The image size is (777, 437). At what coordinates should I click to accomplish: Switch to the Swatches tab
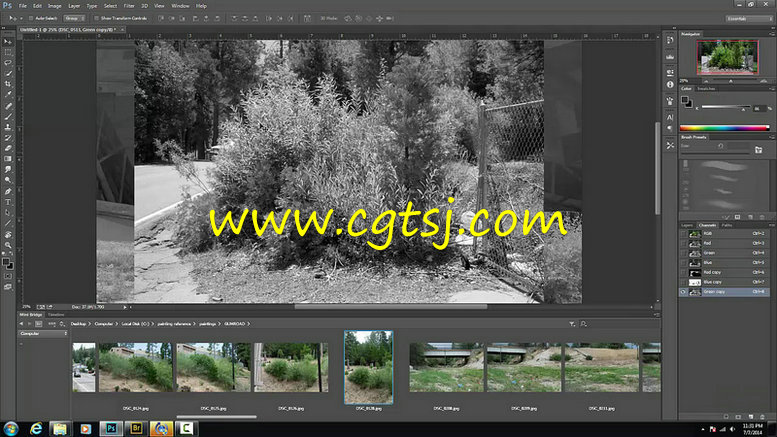(706, 89)
